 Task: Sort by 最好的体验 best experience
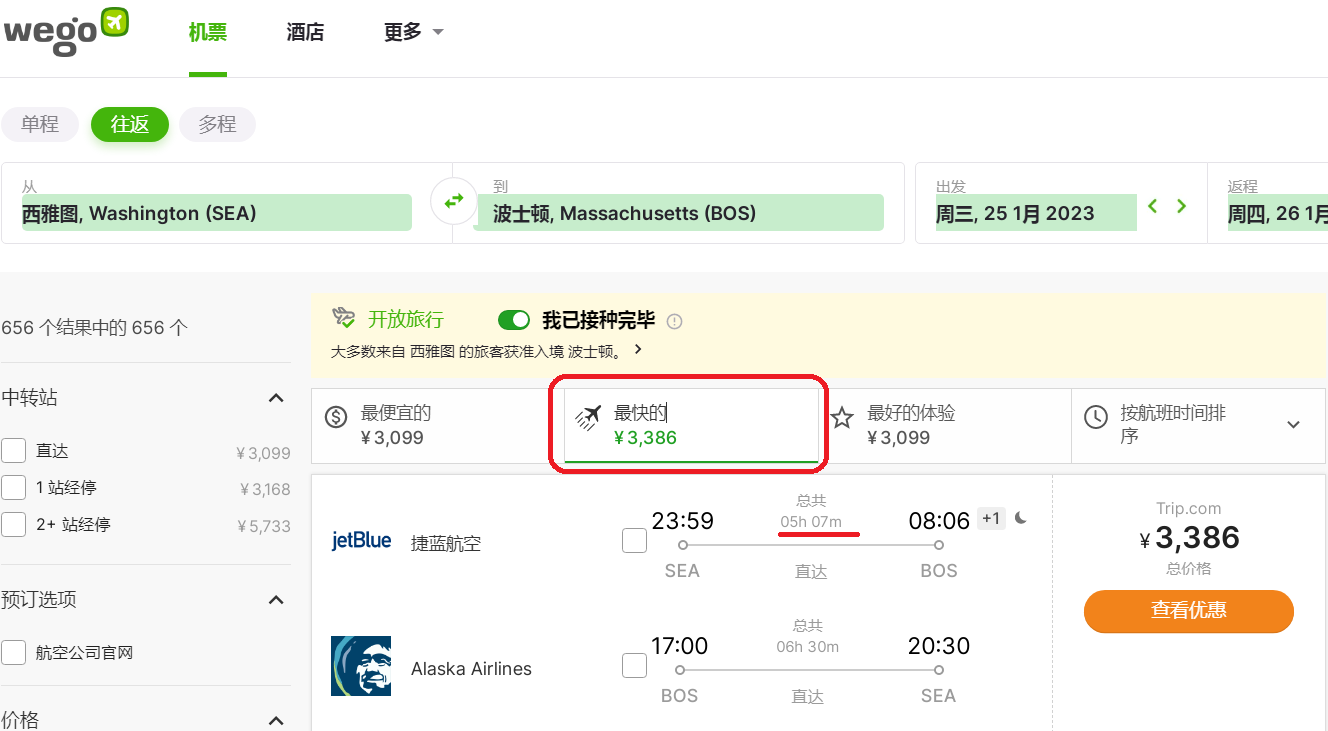(944, 425)
